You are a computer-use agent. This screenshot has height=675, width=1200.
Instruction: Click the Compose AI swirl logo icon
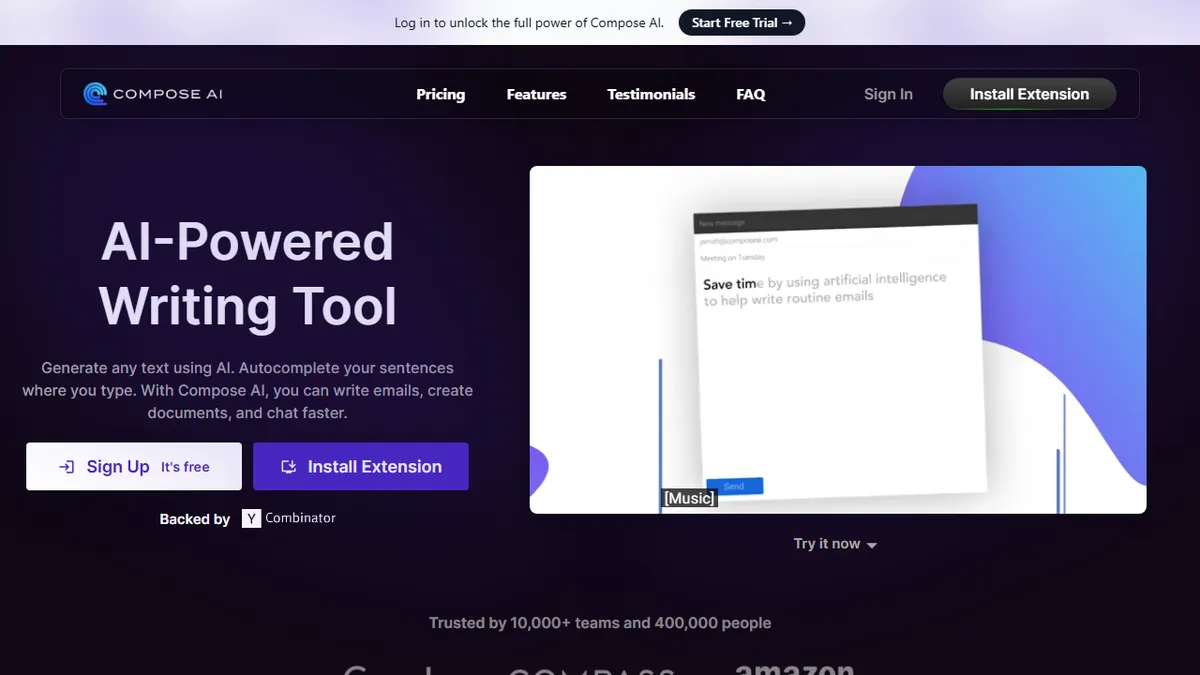coord(95,94)
